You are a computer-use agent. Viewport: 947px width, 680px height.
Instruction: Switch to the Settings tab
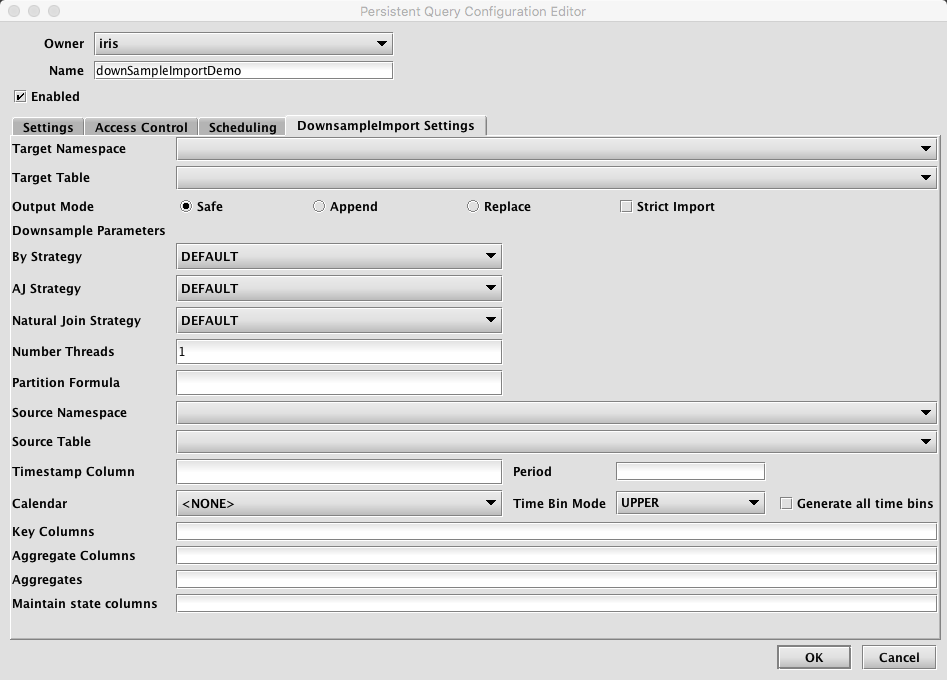pos(48,127)
